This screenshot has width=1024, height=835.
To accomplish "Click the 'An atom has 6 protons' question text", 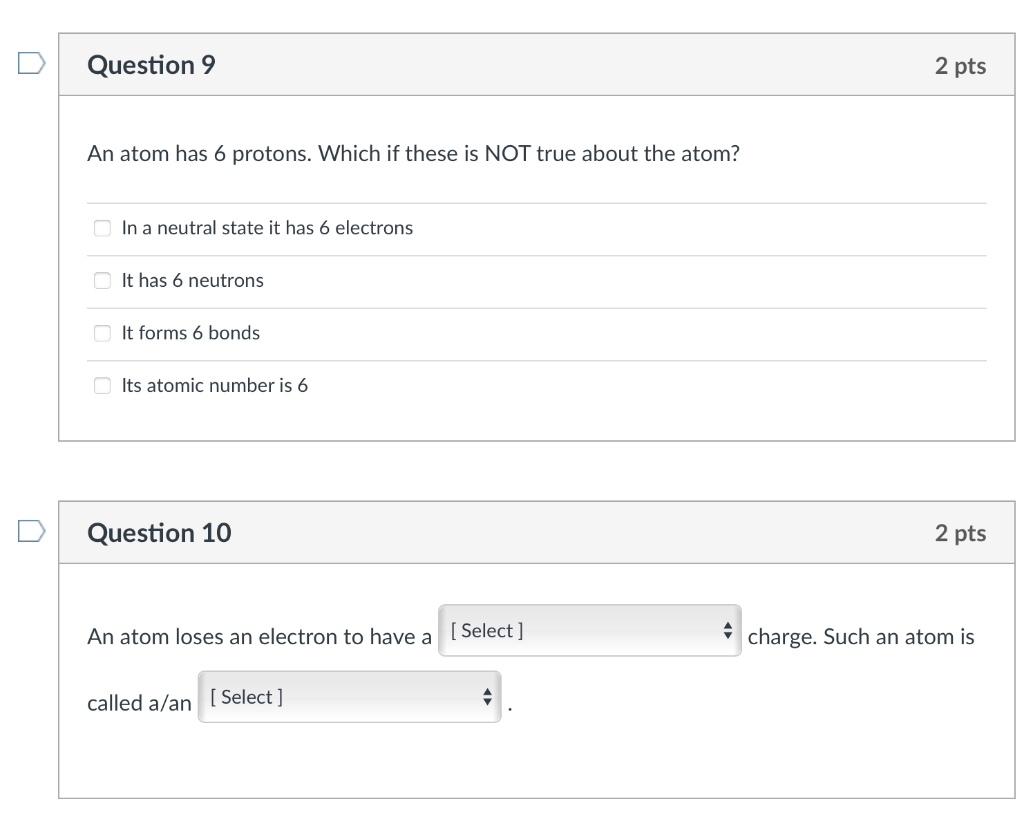I will pos(412,155).
